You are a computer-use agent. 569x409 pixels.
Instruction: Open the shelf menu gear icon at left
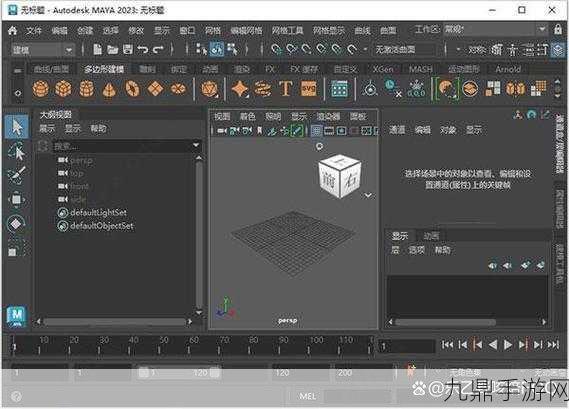coord(17,93)
